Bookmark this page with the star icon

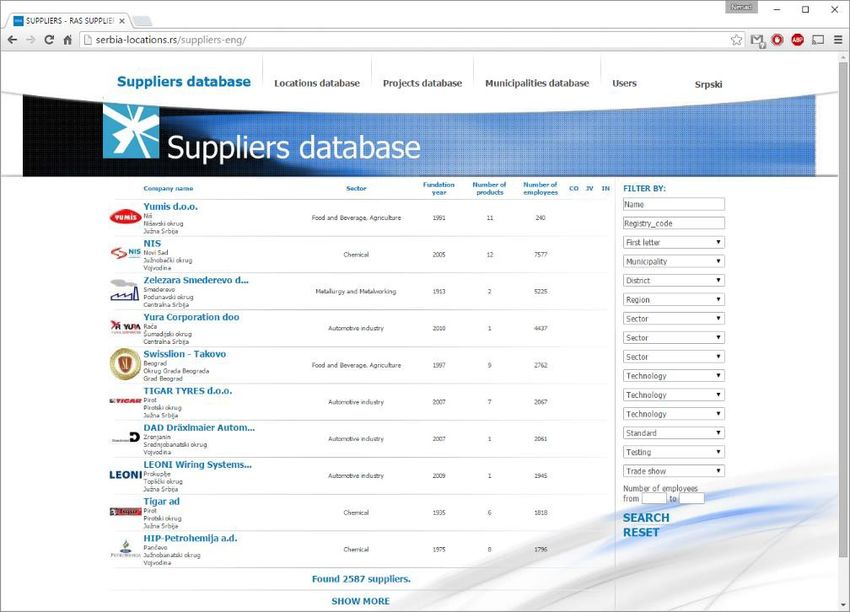(x=737, y=40)
